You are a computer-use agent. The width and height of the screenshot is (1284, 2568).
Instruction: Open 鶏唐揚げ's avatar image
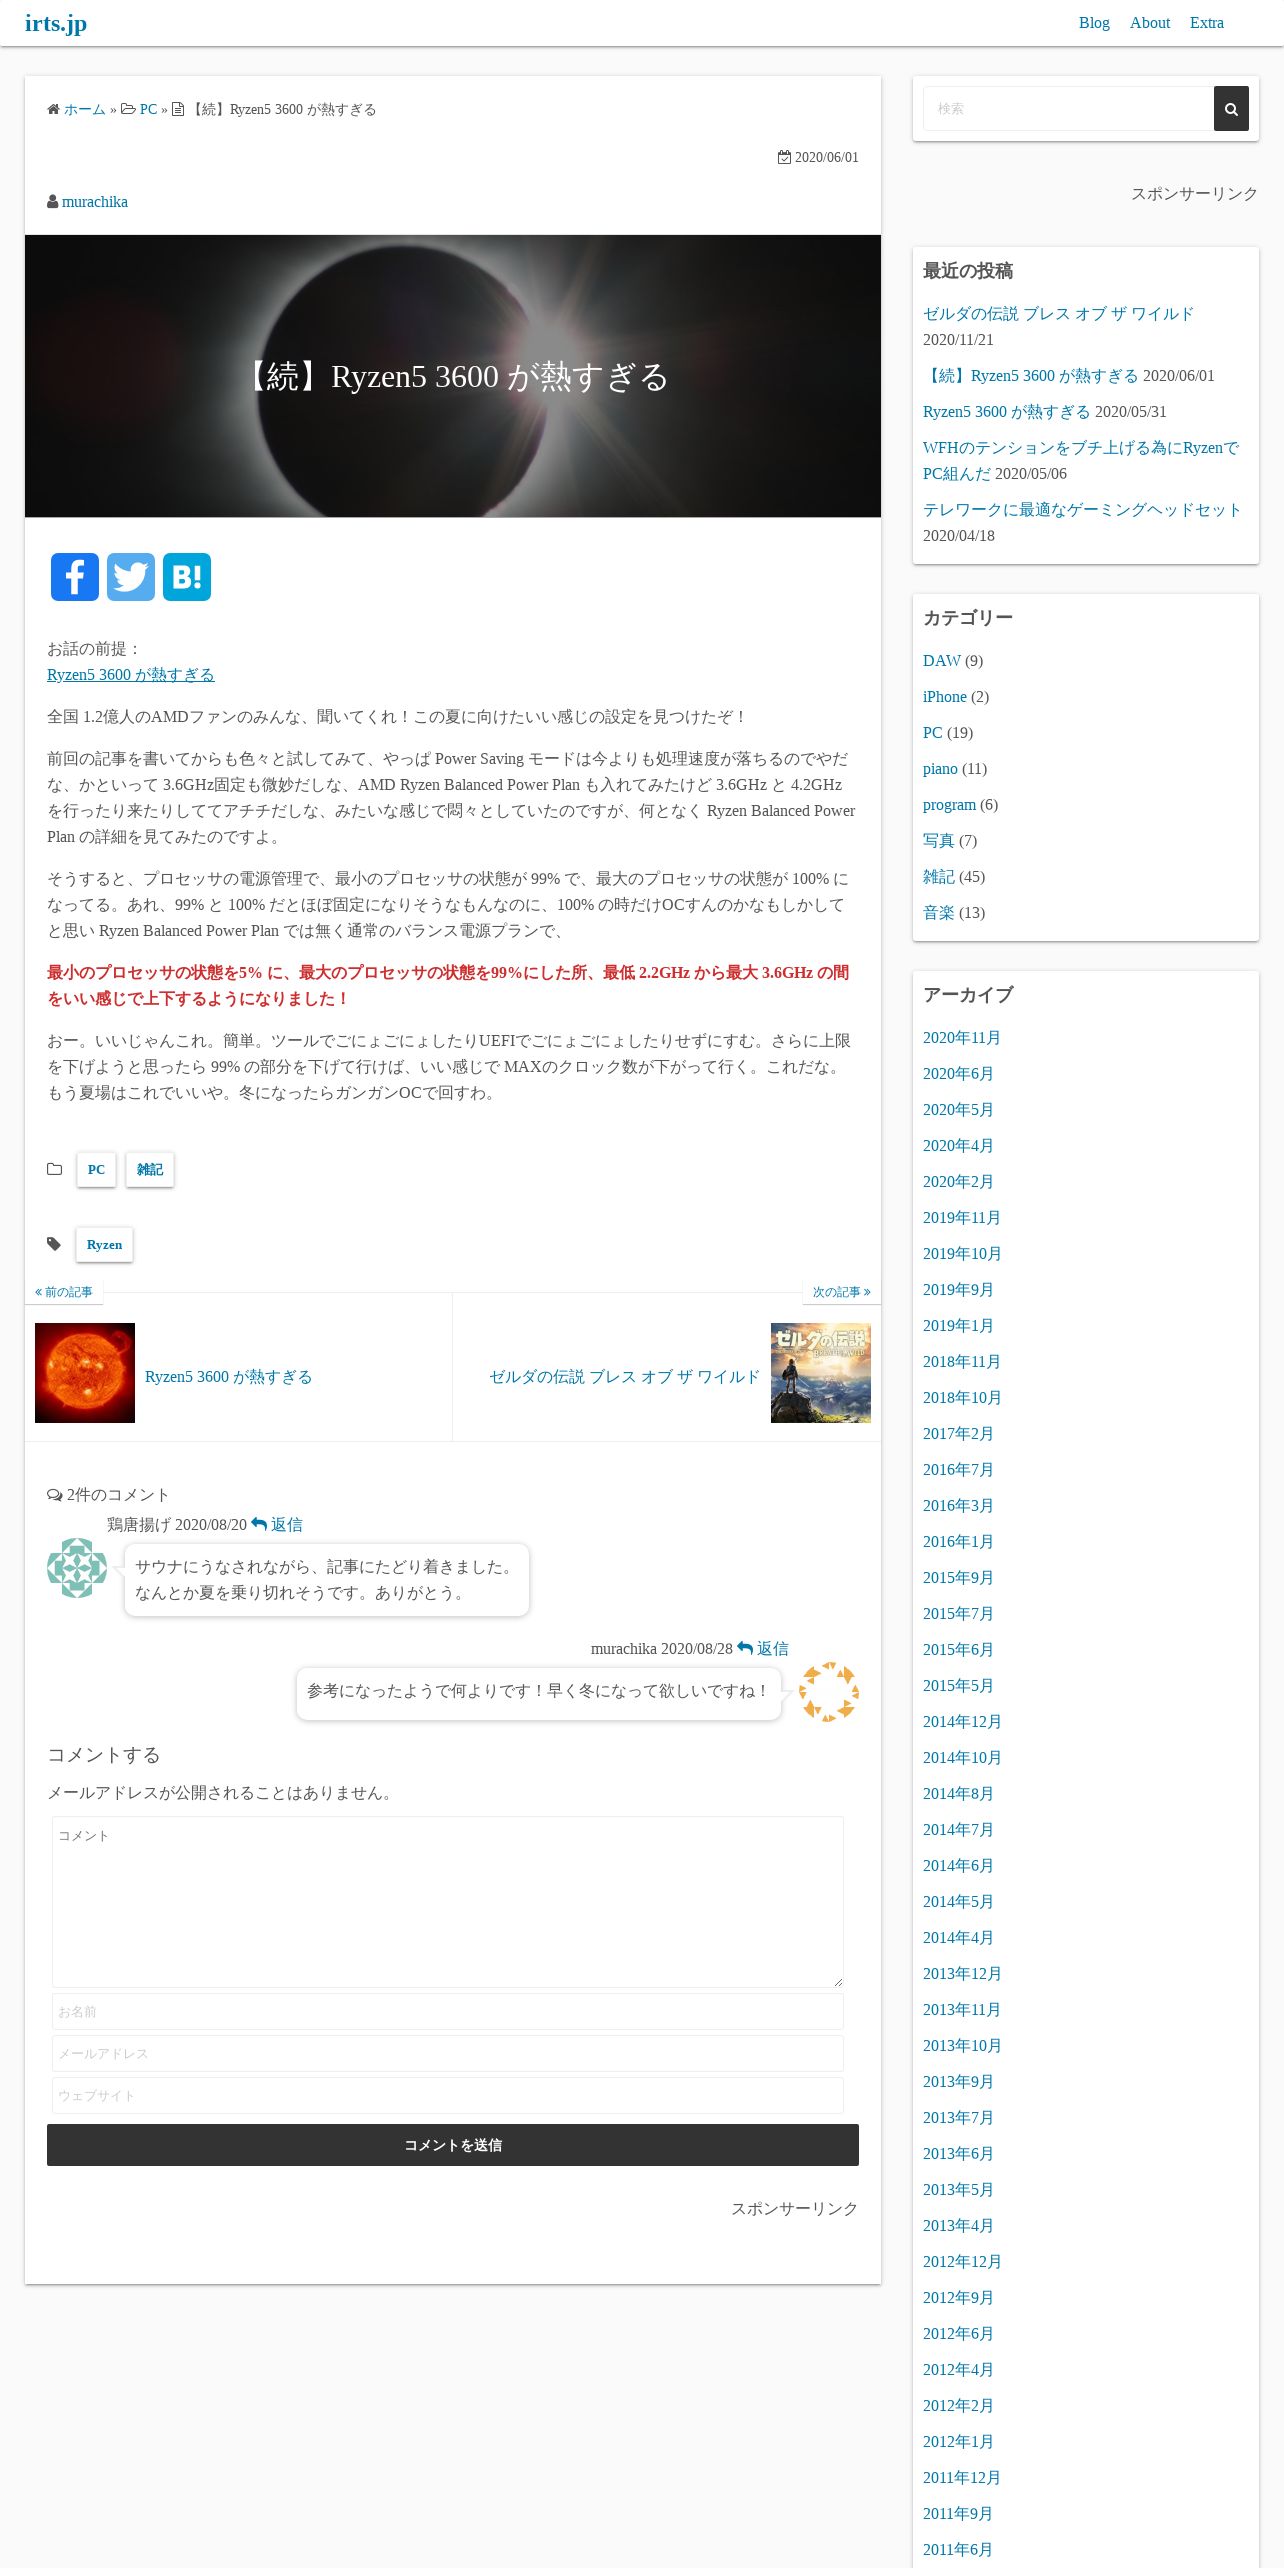(77, 1568)
